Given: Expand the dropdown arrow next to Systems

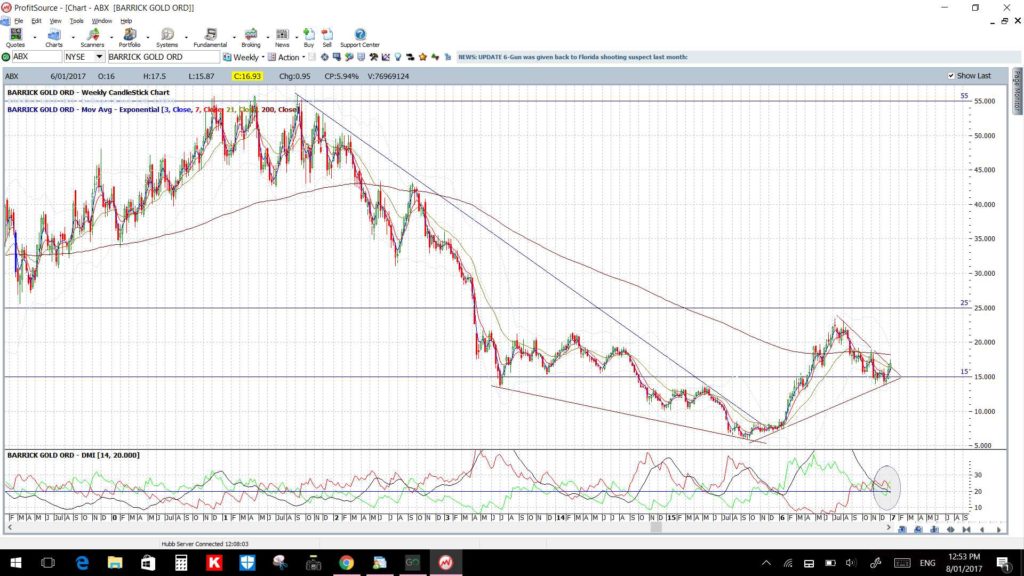Looking at the screenshot, I should click(x=185, y=37).
